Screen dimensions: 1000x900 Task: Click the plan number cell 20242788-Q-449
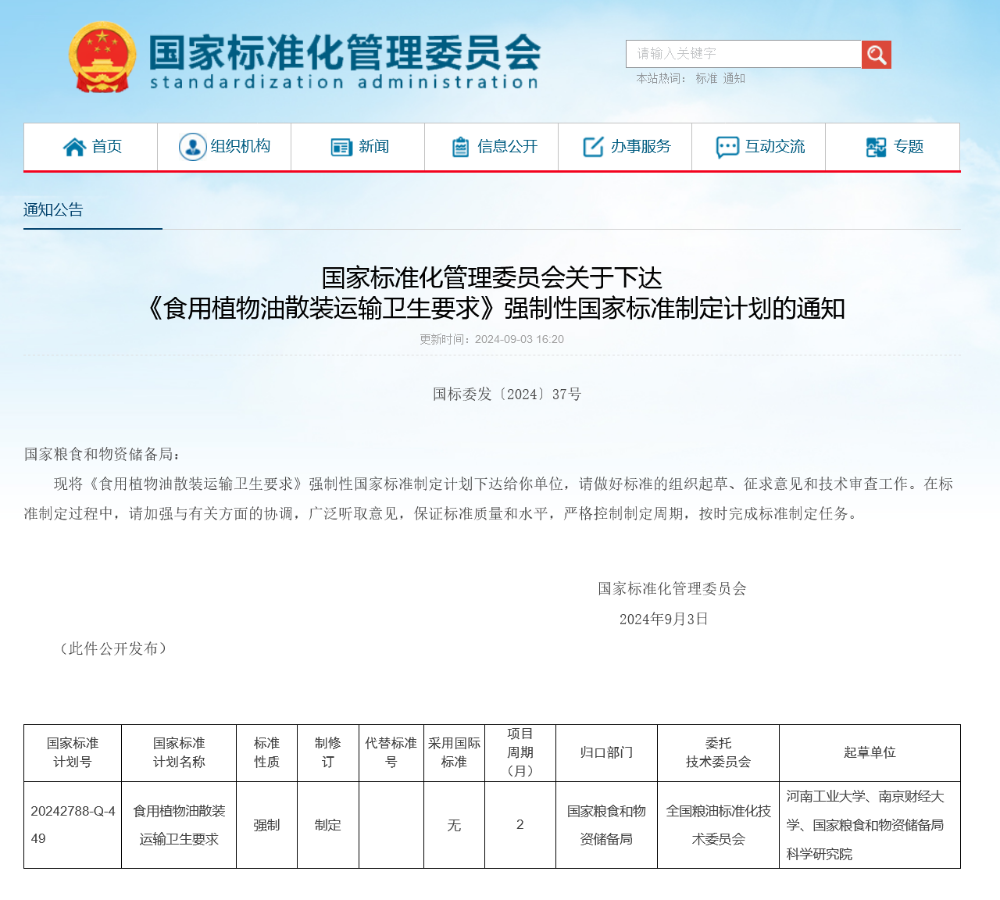click(73, 825)
